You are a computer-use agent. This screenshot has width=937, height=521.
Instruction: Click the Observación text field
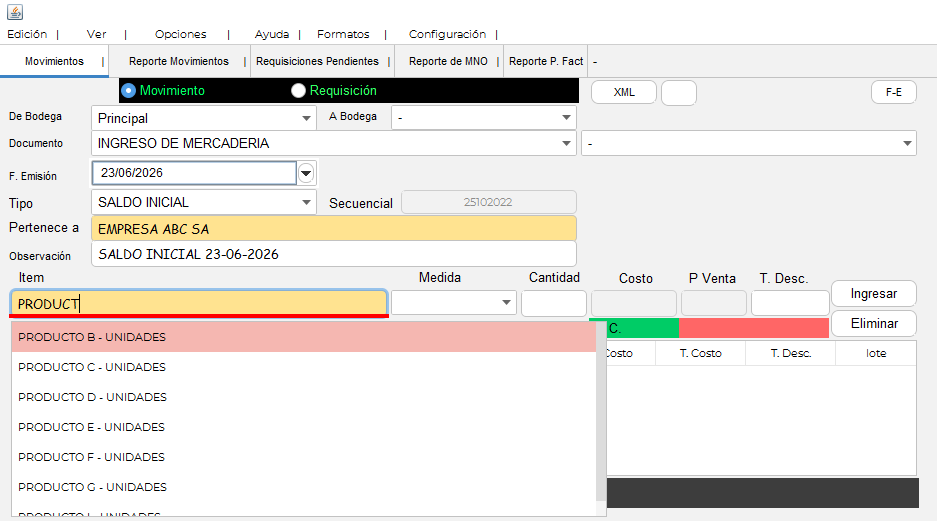(x=333, y=254)
